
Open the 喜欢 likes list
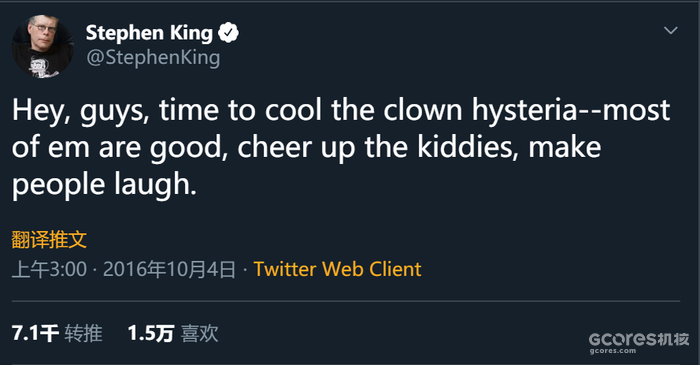click(x=200, y=333)
